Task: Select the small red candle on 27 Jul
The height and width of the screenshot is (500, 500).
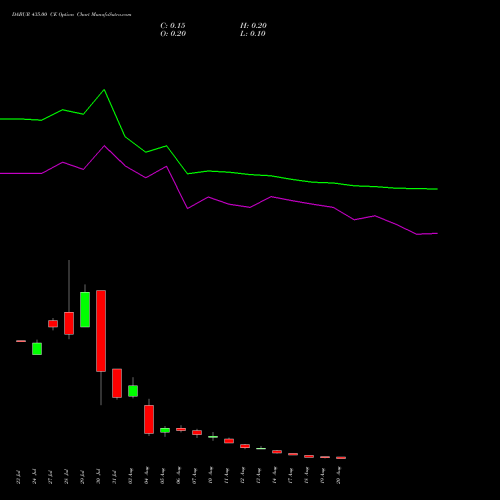Action: 53,324
